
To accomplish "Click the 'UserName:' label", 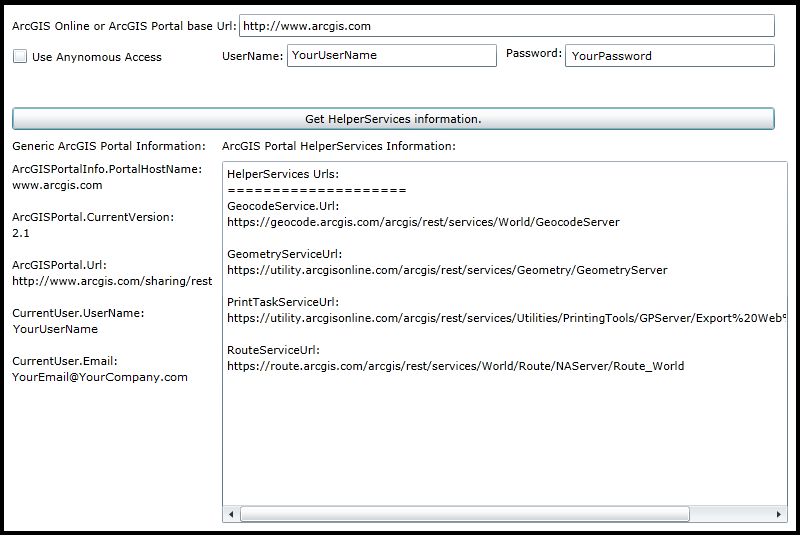I will point(253,56).
